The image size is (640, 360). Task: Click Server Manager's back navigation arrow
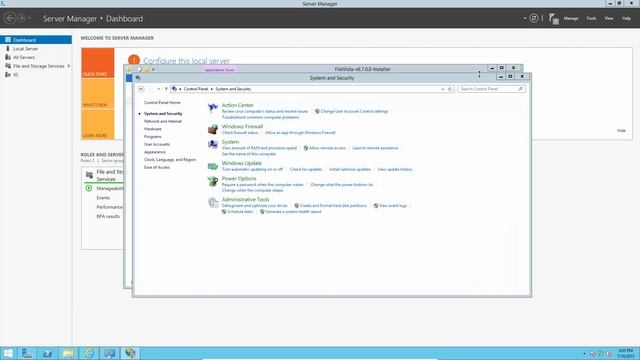(10, 18)
